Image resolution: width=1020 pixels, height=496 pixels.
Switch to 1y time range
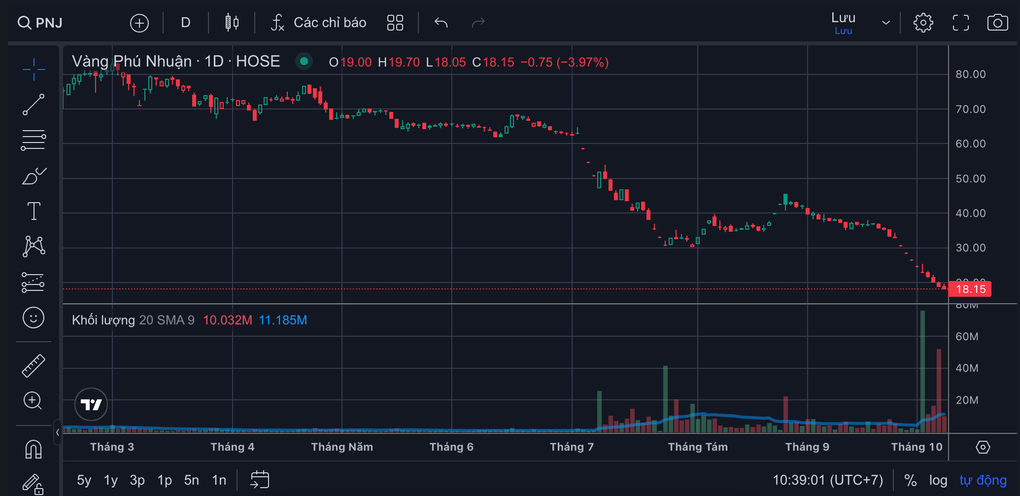tap(111, 480)
